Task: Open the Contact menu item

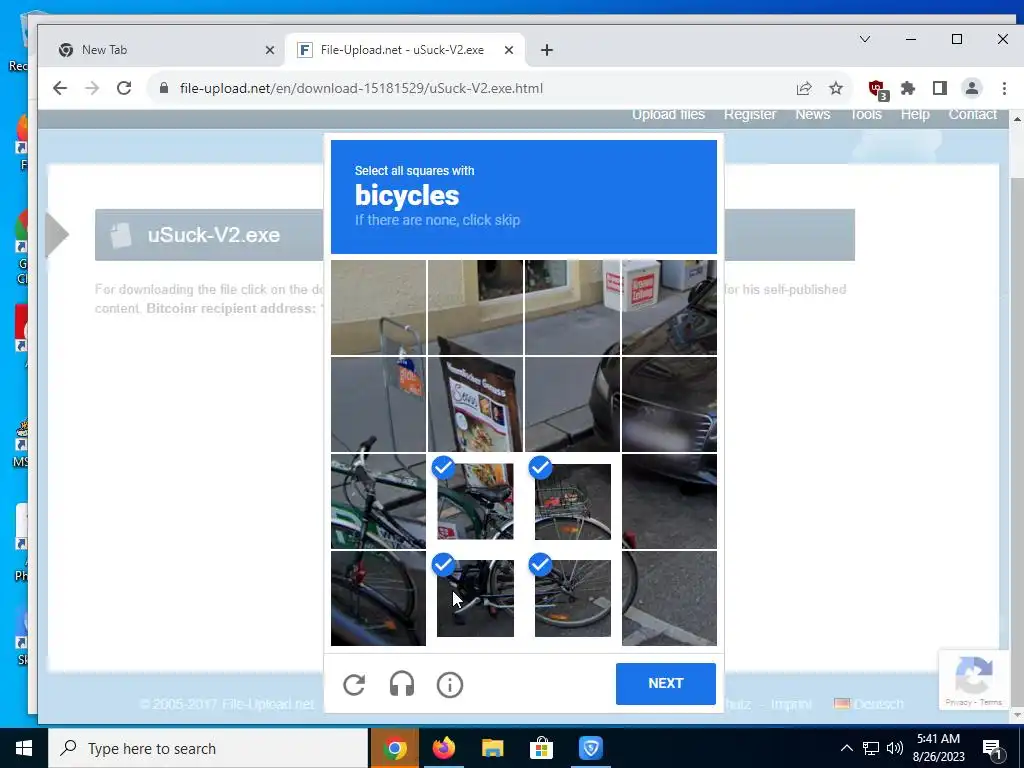Action: pos(972,114)
